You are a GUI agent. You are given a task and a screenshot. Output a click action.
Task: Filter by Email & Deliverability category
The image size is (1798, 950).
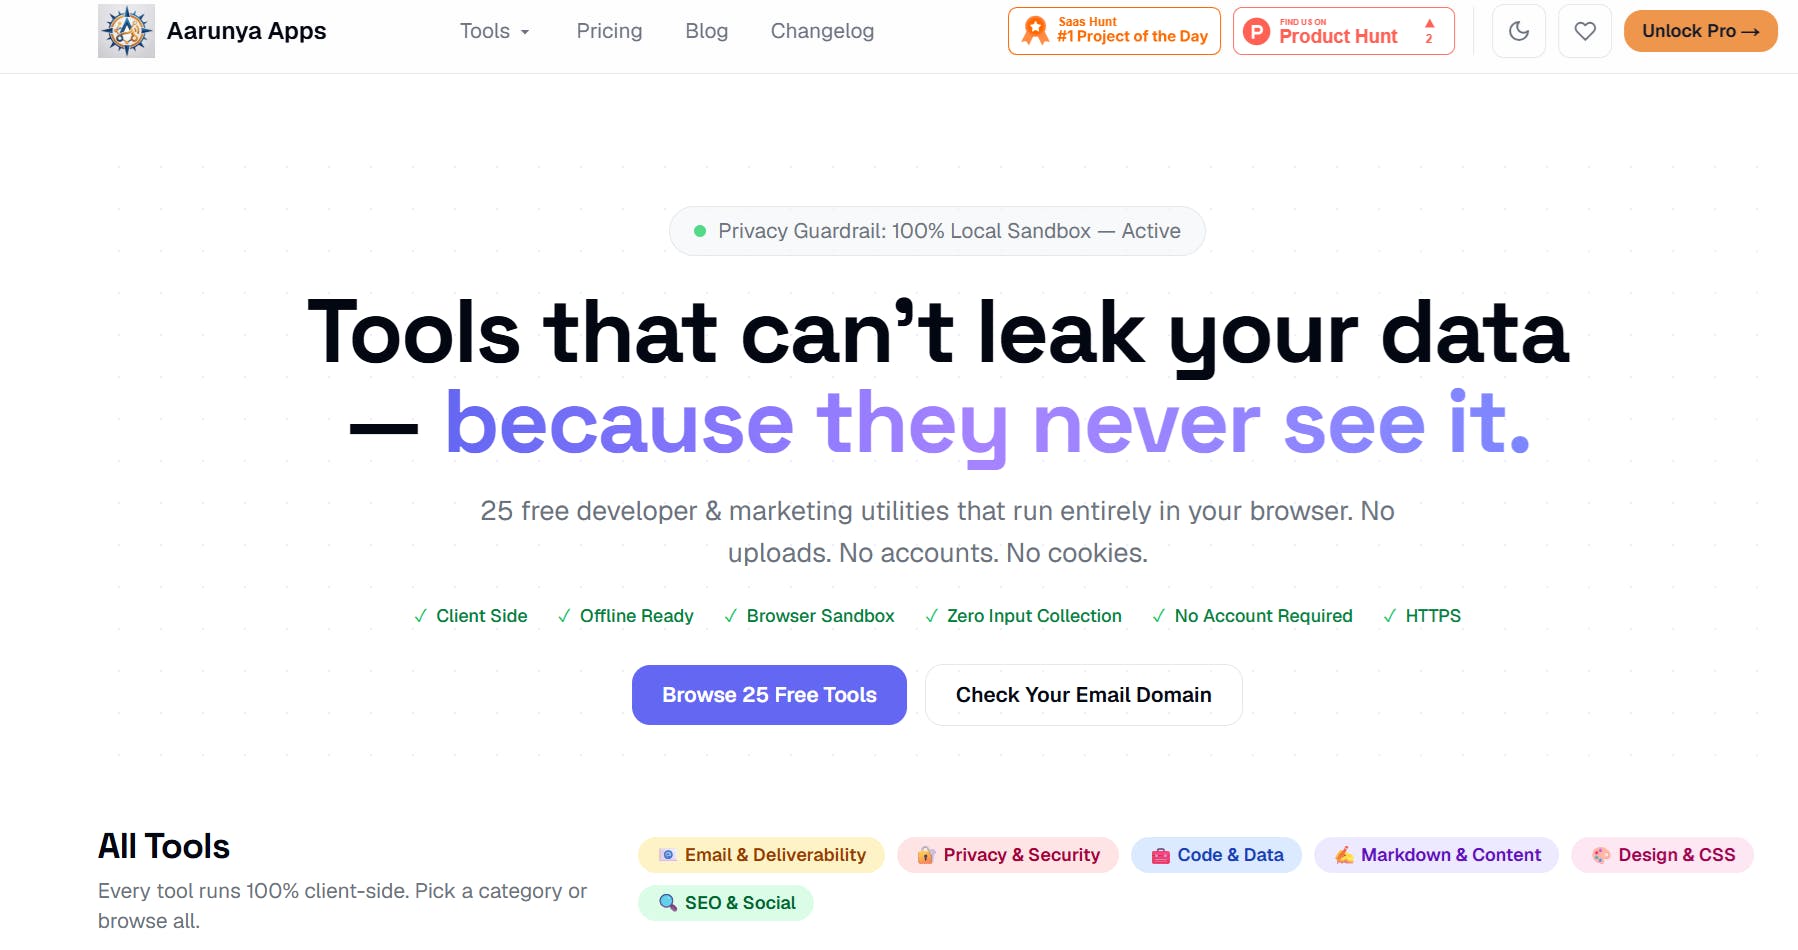(x=761, y=855)
